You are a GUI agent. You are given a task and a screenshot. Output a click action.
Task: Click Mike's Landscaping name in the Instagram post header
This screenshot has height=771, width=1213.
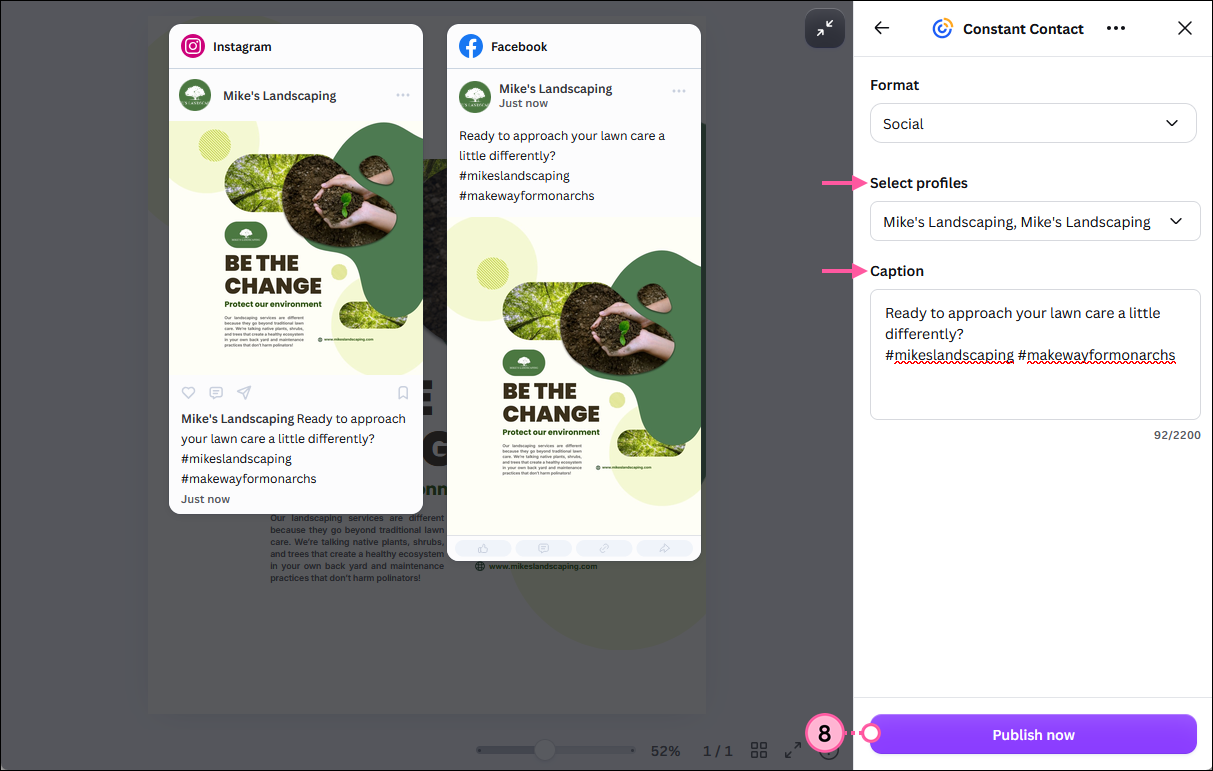[x=280, y=96]
